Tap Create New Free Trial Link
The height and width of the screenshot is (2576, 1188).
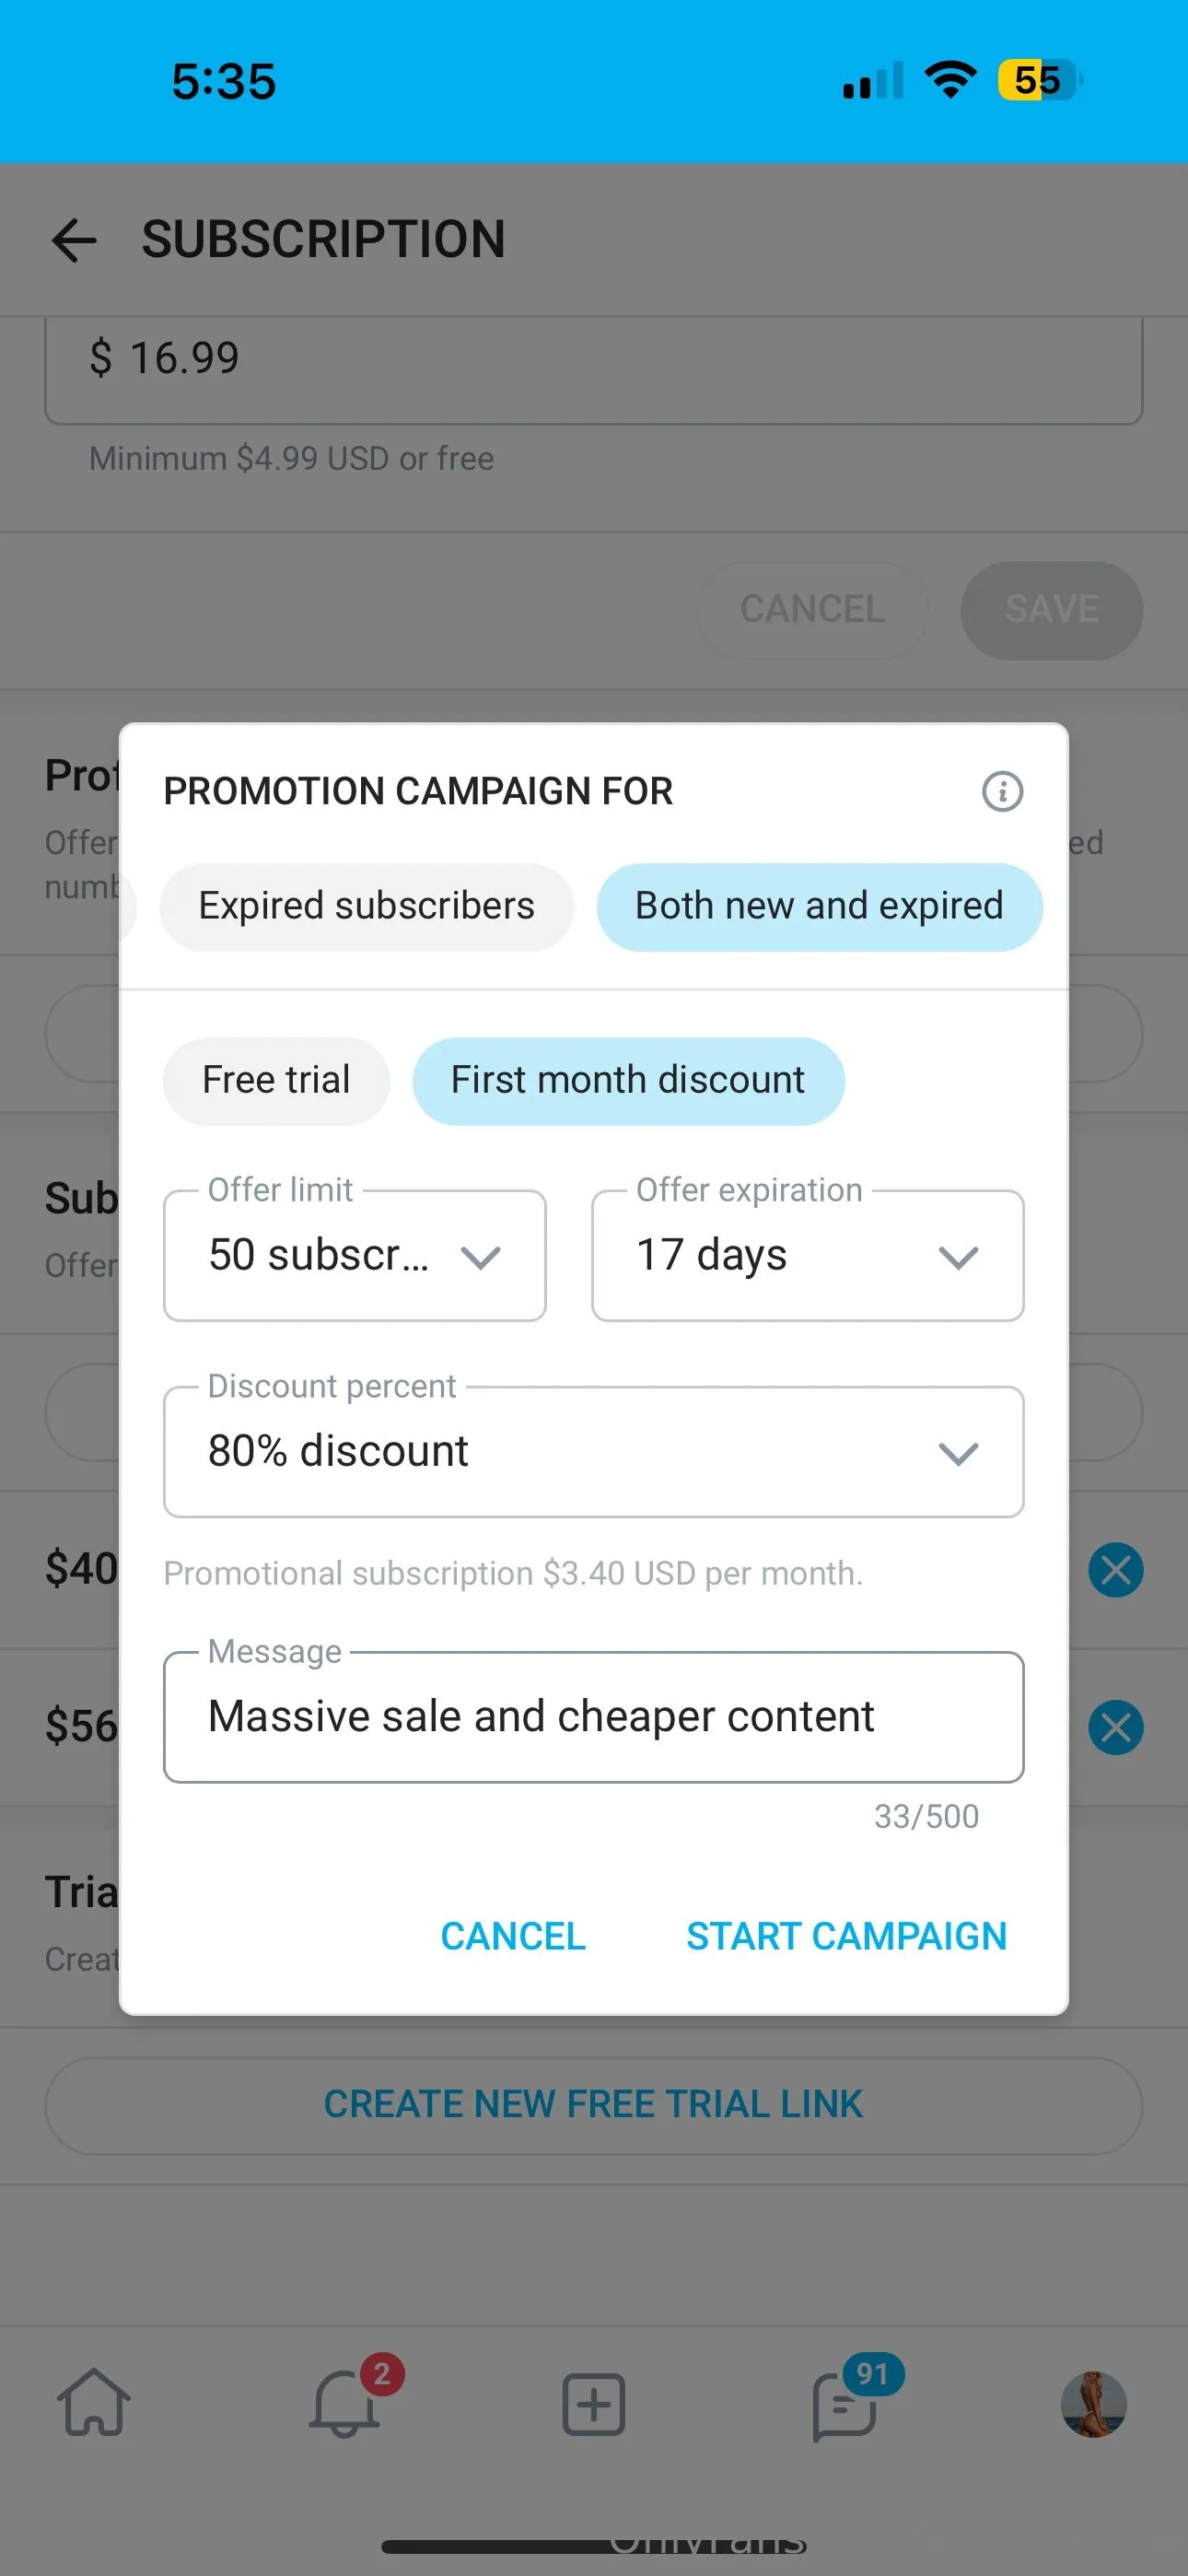coord(593,2104)
